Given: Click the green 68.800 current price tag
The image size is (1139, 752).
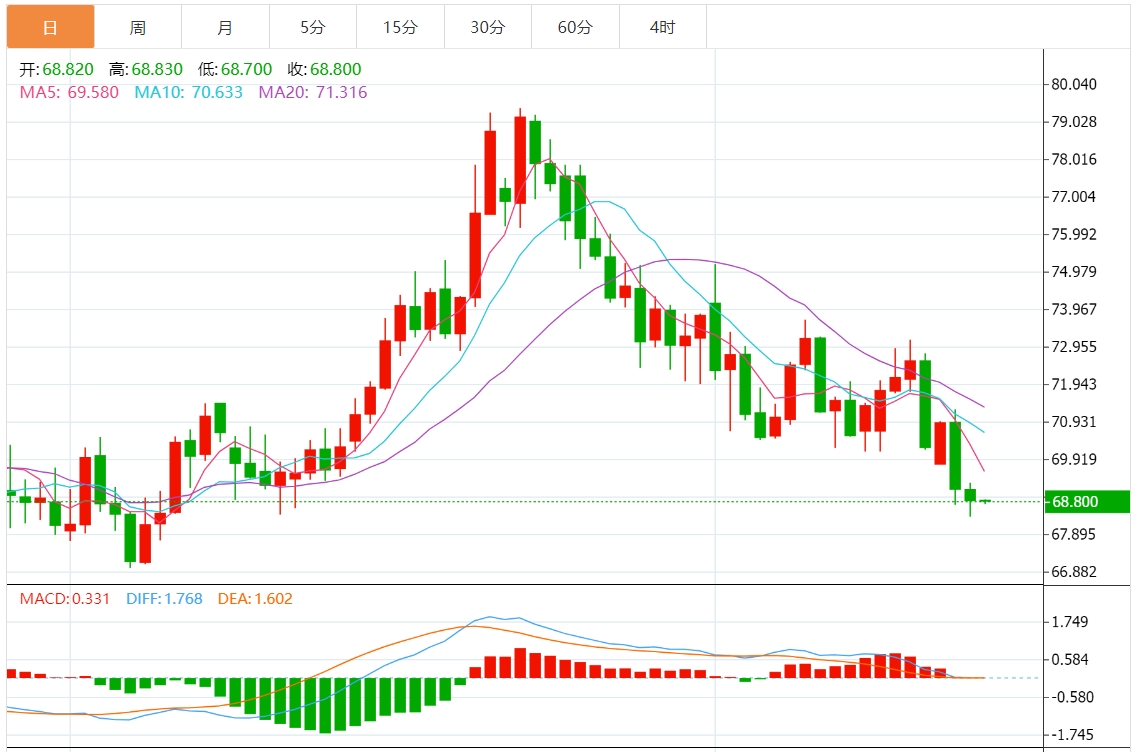Looking at the screenshot, I should click(1087, 501).
